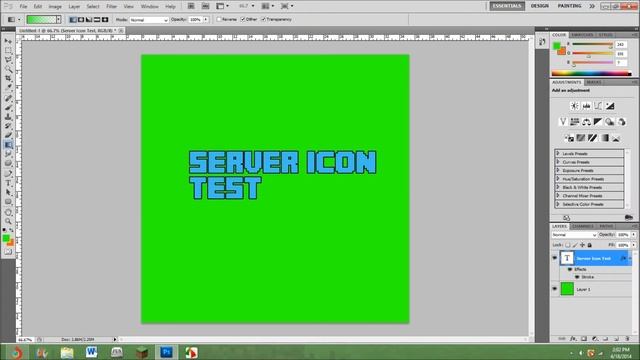Switch to the Painting workspace

pos(569,6)
